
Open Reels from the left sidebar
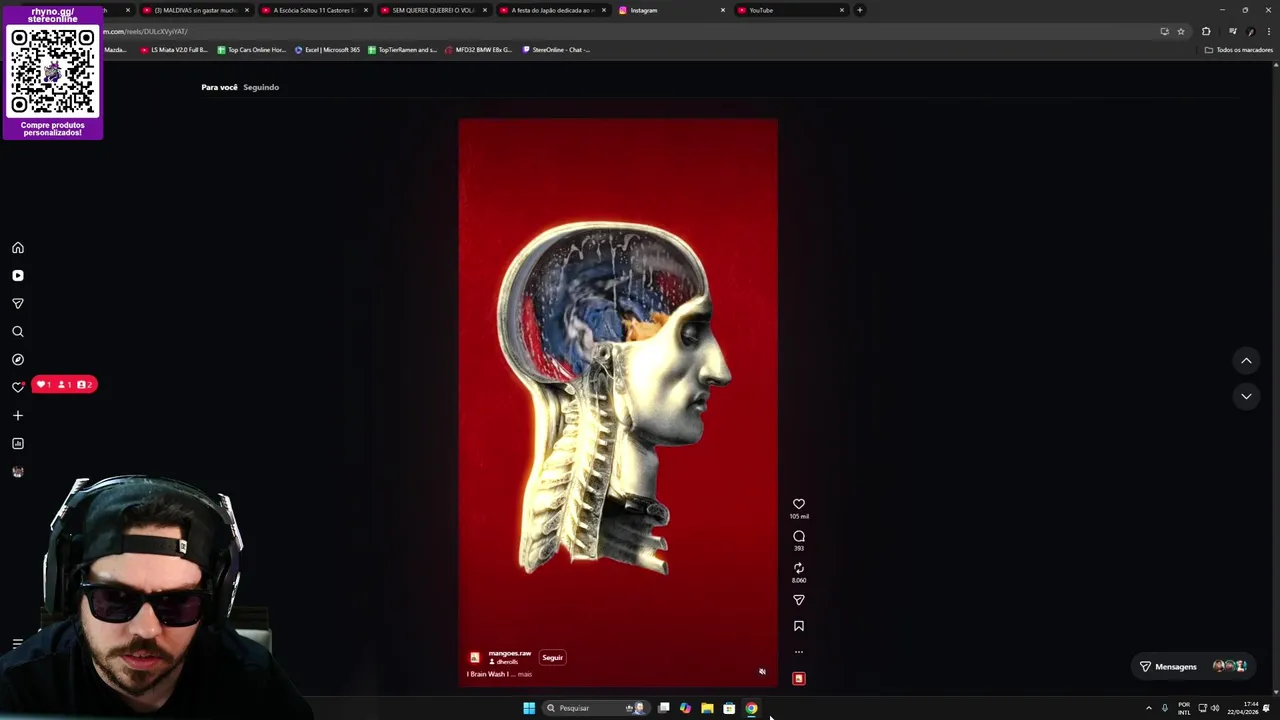pos(18,276)
